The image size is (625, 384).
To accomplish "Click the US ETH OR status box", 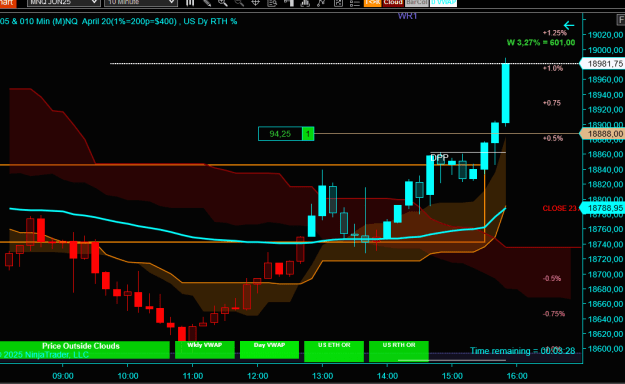I will point(334,351).
